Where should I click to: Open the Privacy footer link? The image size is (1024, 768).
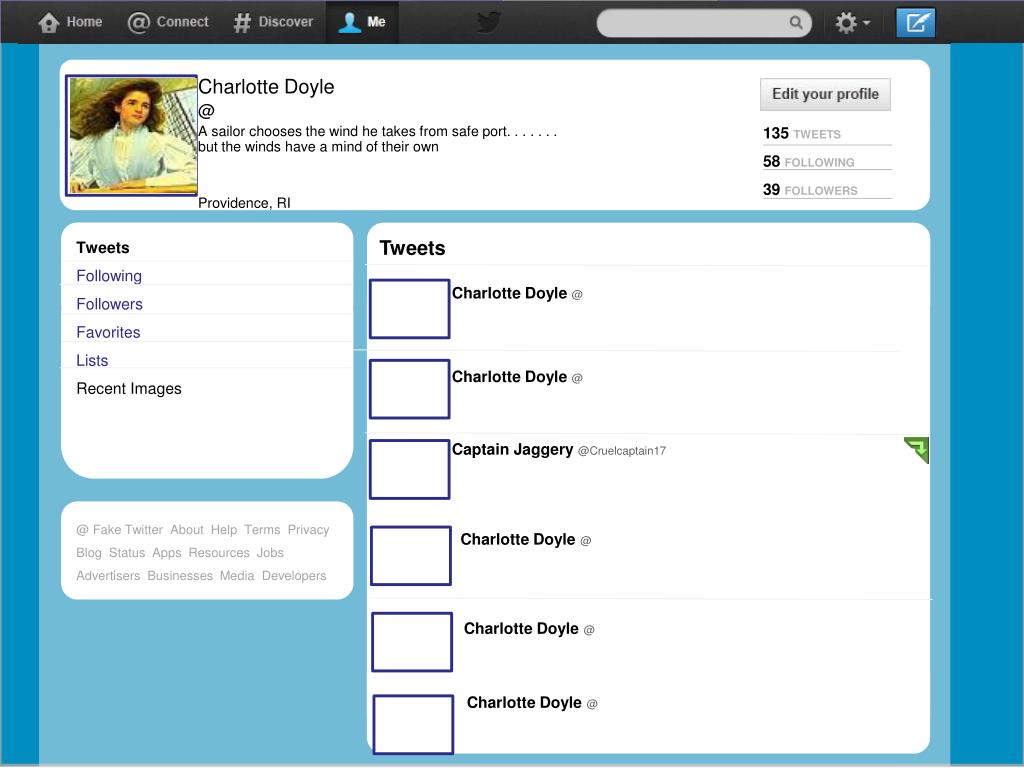[x=308, y=530]
